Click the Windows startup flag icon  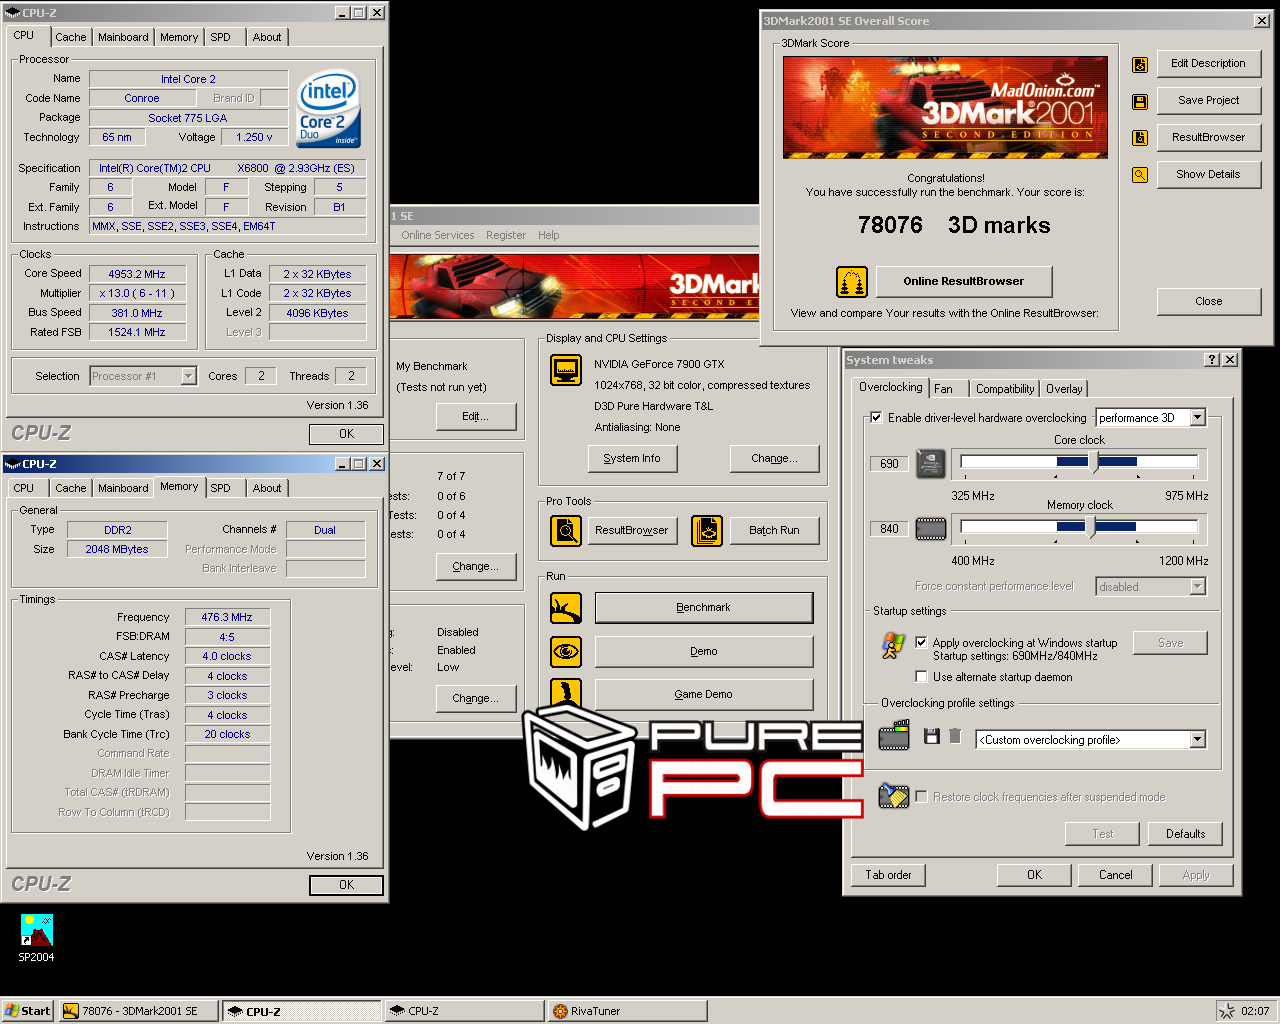click(893, 646)
